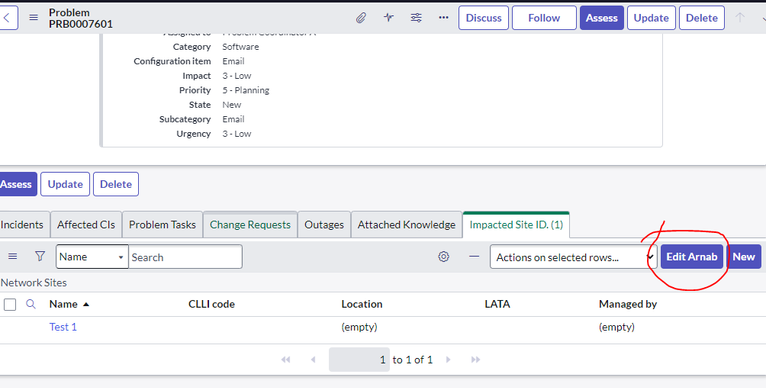Viewport: 766px width, 388px height.
Task: Click the Edit Arnab button
Action: (x=692, y=257)
